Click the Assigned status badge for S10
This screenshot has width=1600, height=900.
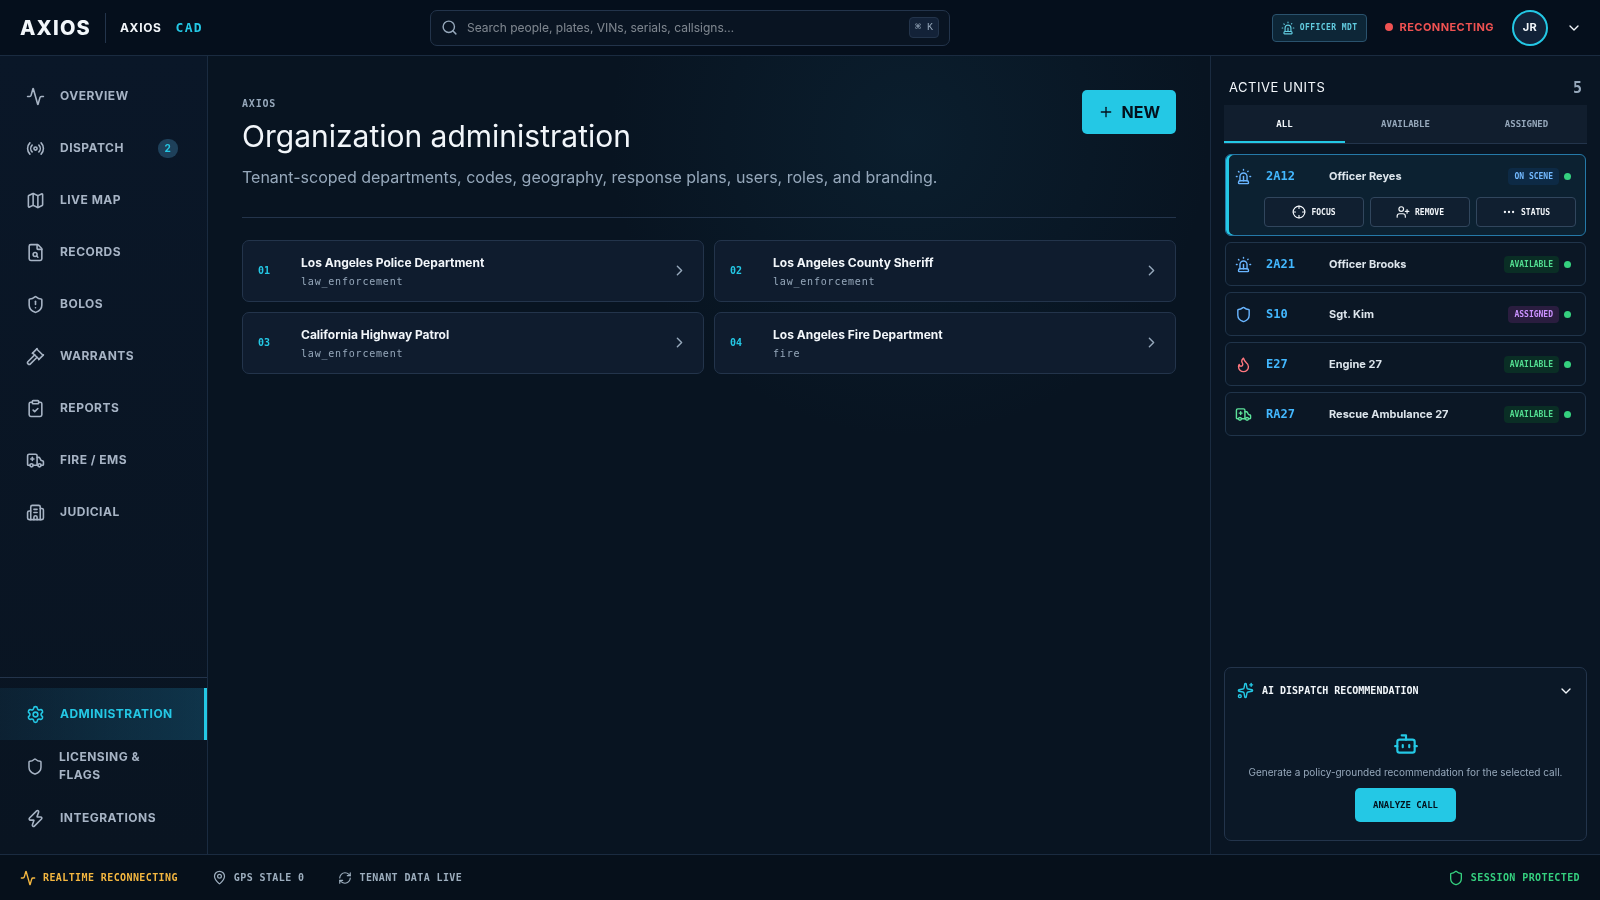coord(1533,314)
